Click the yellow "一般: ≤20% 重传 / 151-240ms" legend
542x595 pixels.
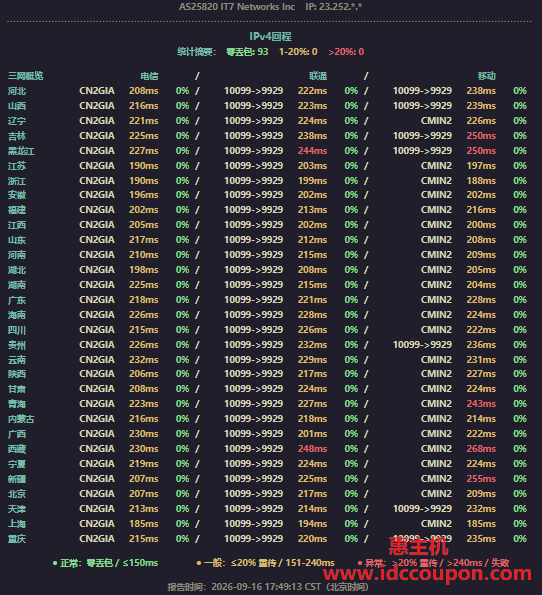click(x=265, y=563)
